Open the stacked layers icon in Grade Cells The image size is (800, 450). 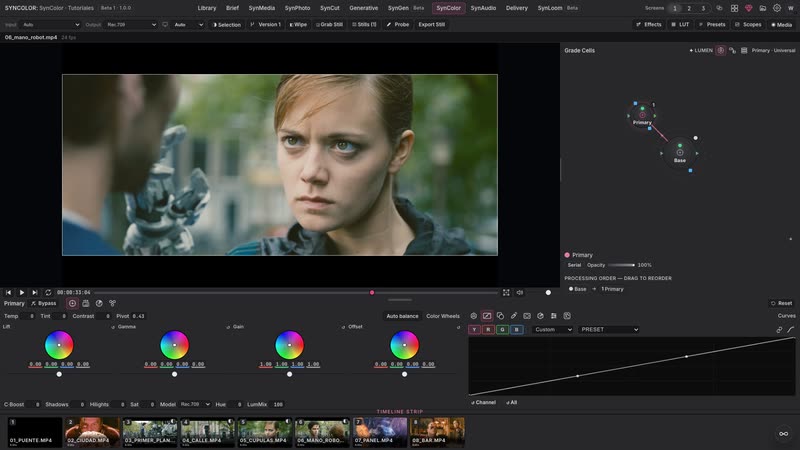744,51
